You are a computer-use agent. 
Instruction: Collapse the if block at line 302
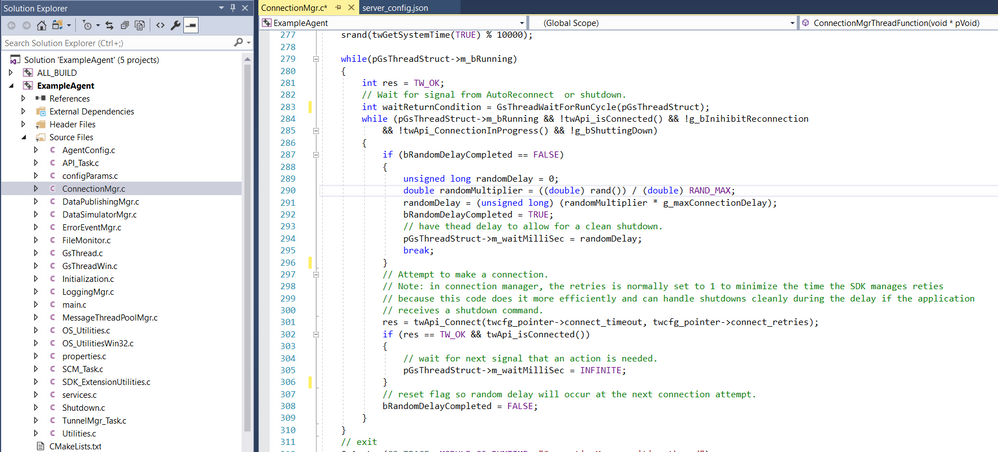(316, 334)
